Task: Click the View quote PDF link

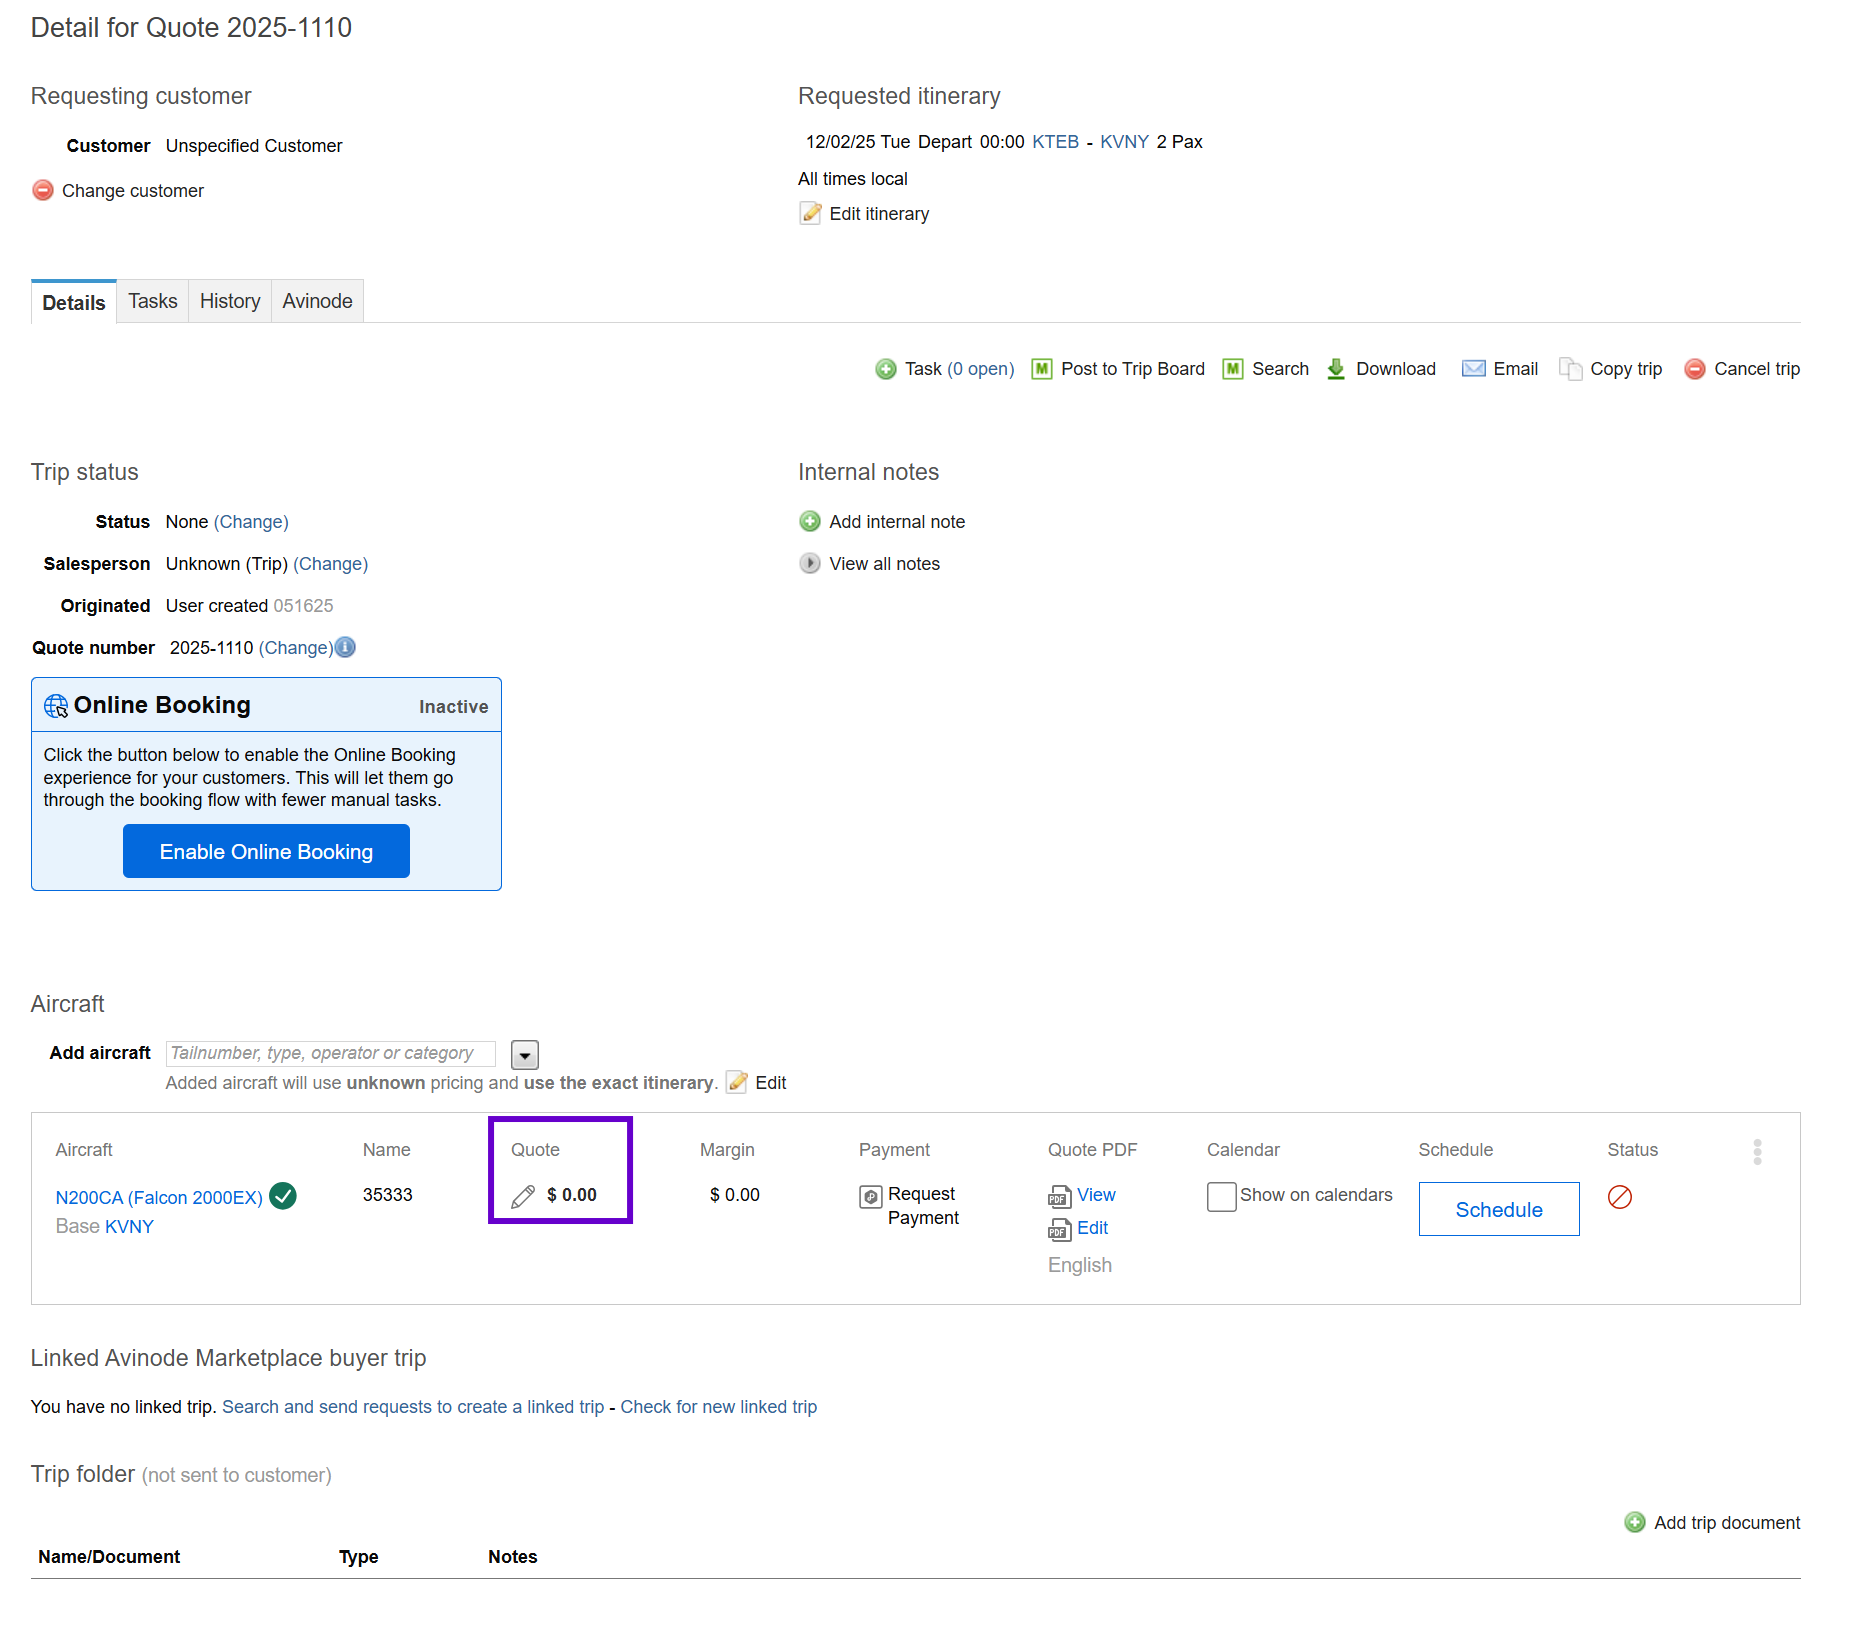Action: coord(1096,1195)
